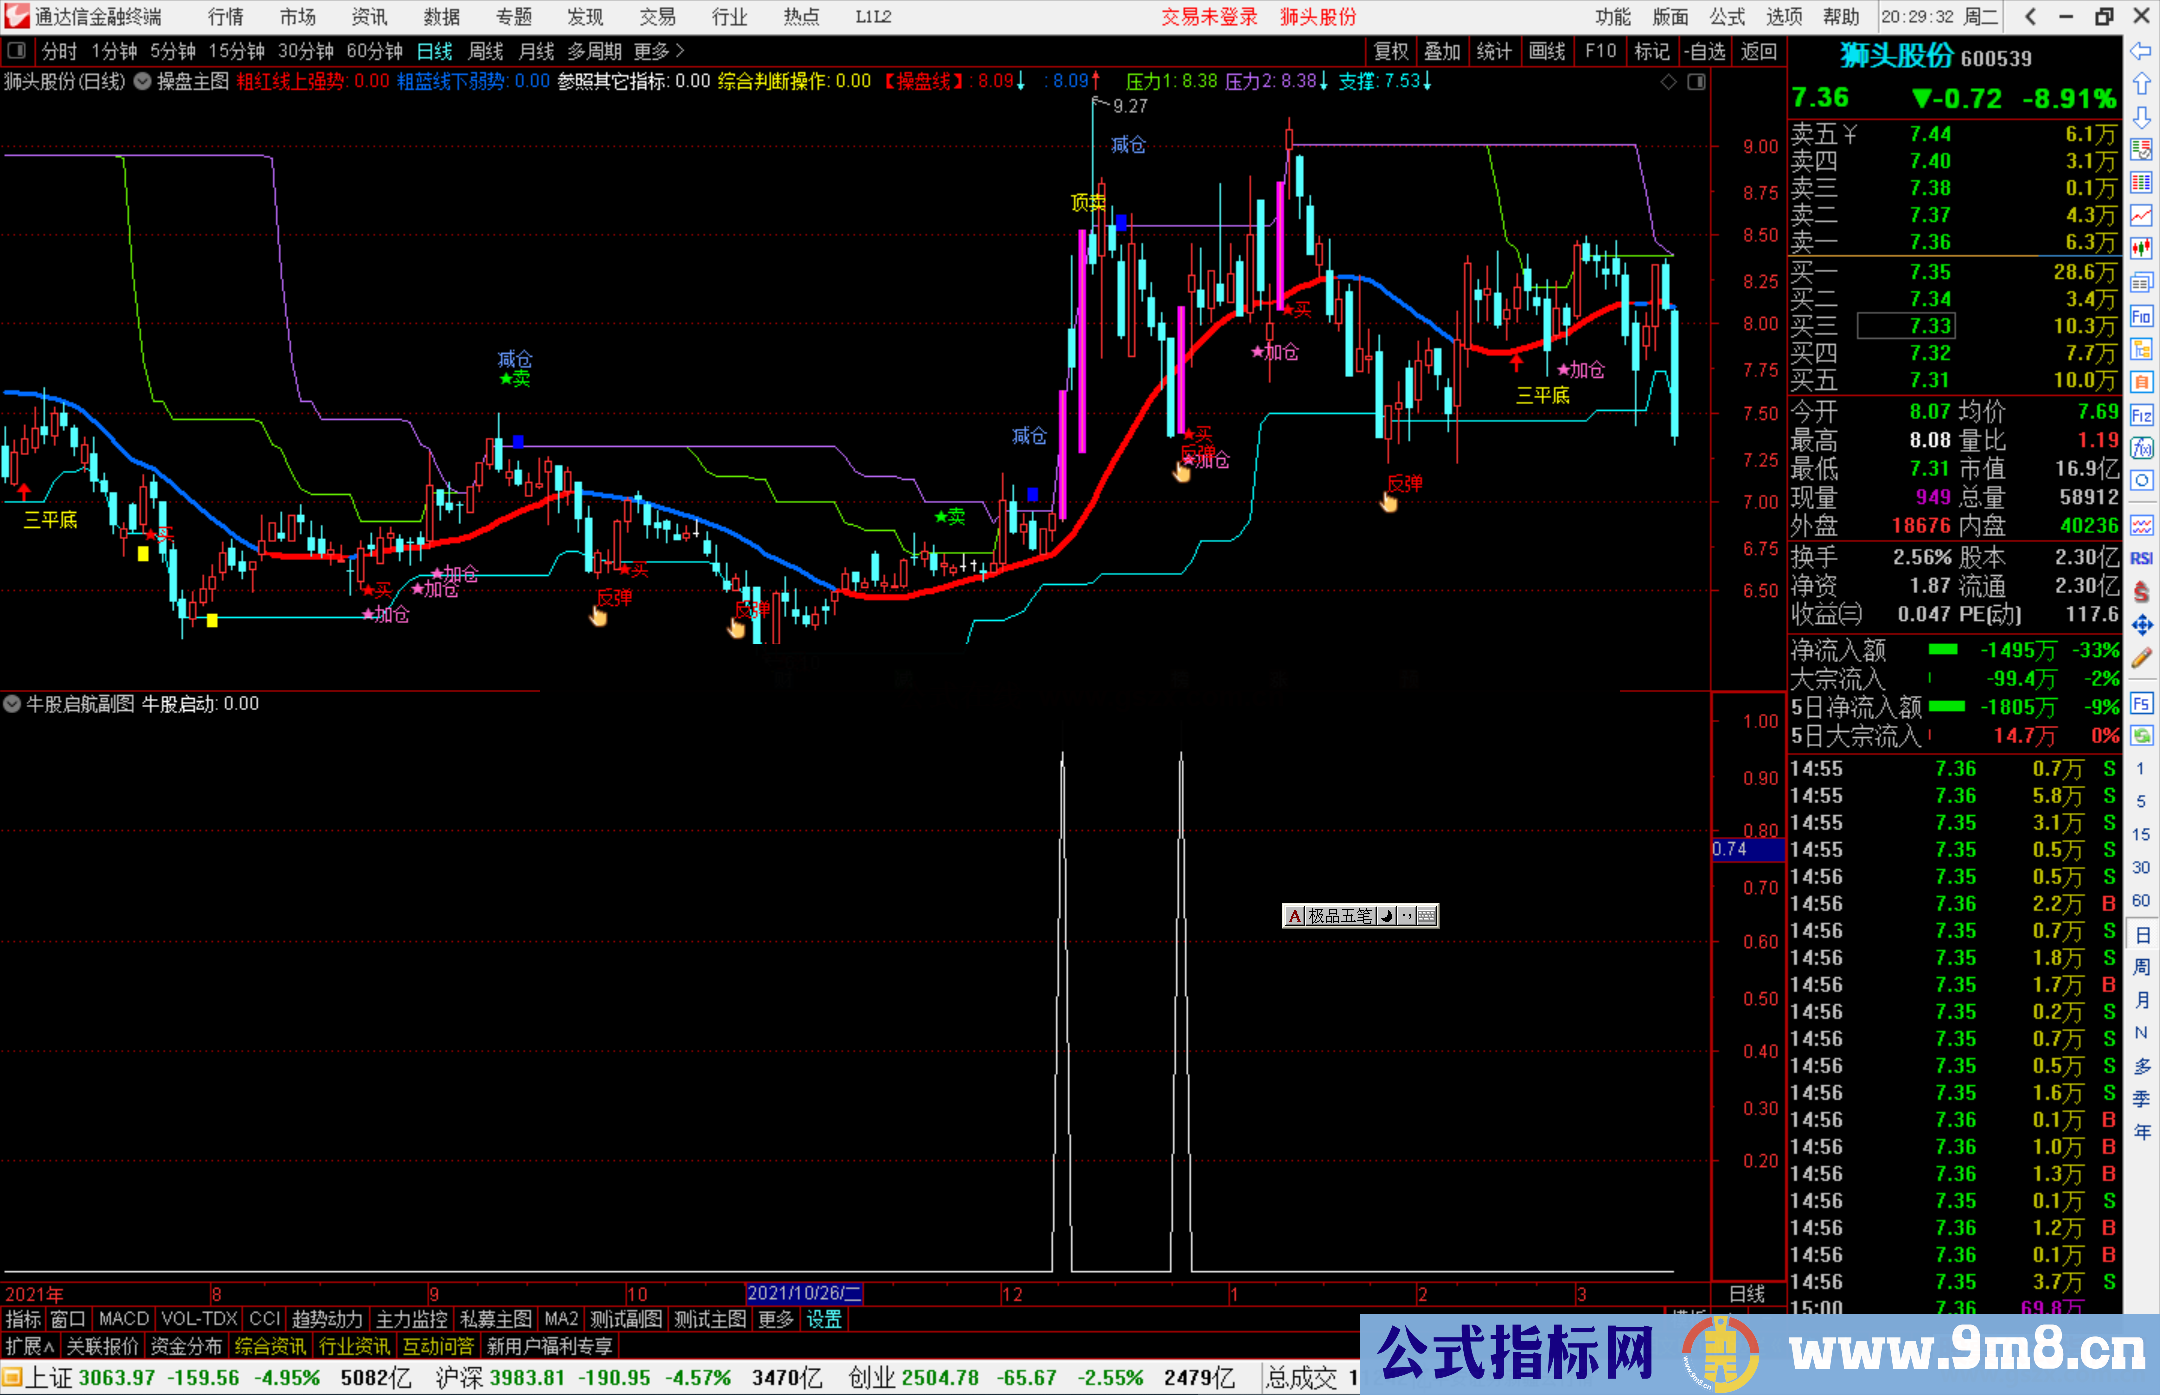Click the 复权 button
Screen dimensions: 2160x1395
pos(1391,51)
